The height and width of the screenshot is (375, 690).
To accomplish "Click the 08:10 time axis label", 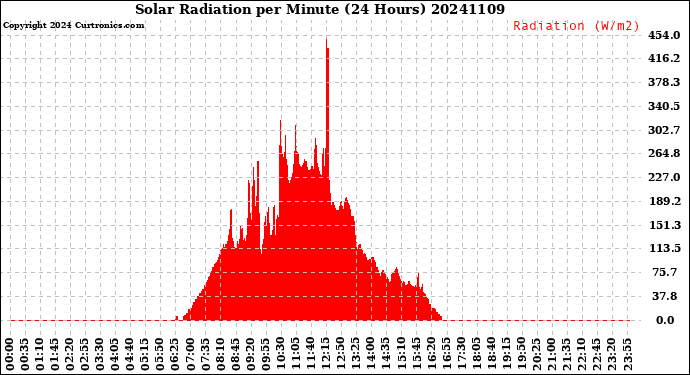I will (x=220, y=355).
